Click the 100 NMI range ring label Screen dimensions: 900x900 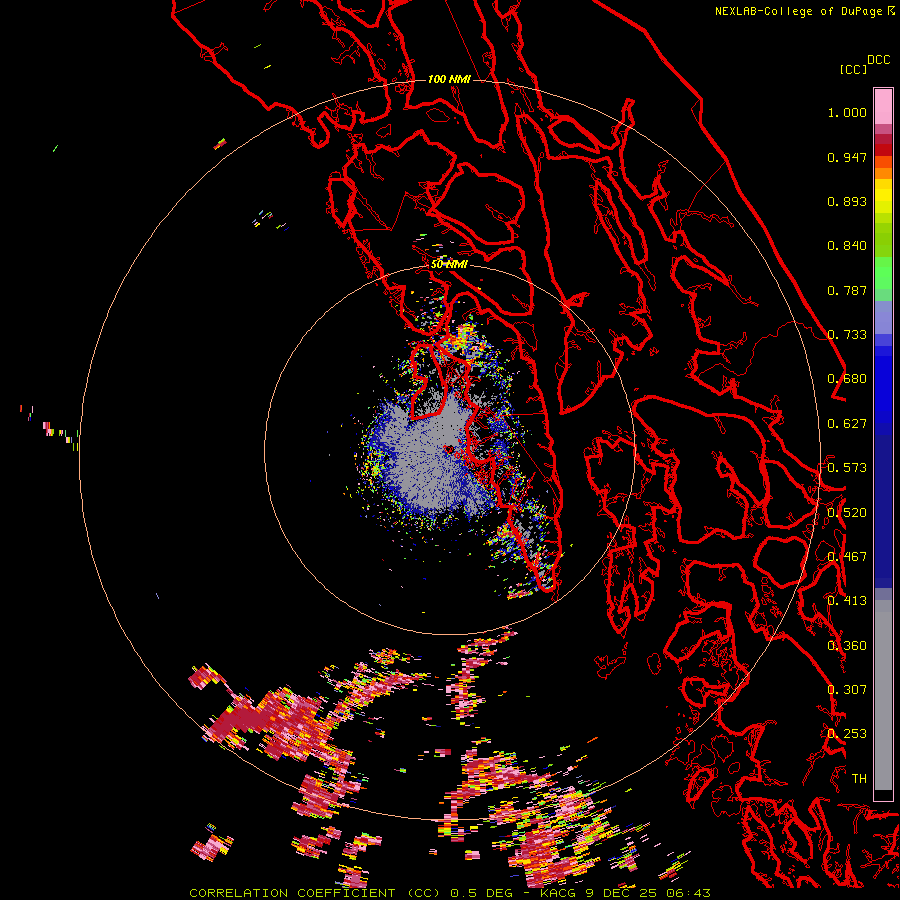pyautogui.click(x=449, y=79)
